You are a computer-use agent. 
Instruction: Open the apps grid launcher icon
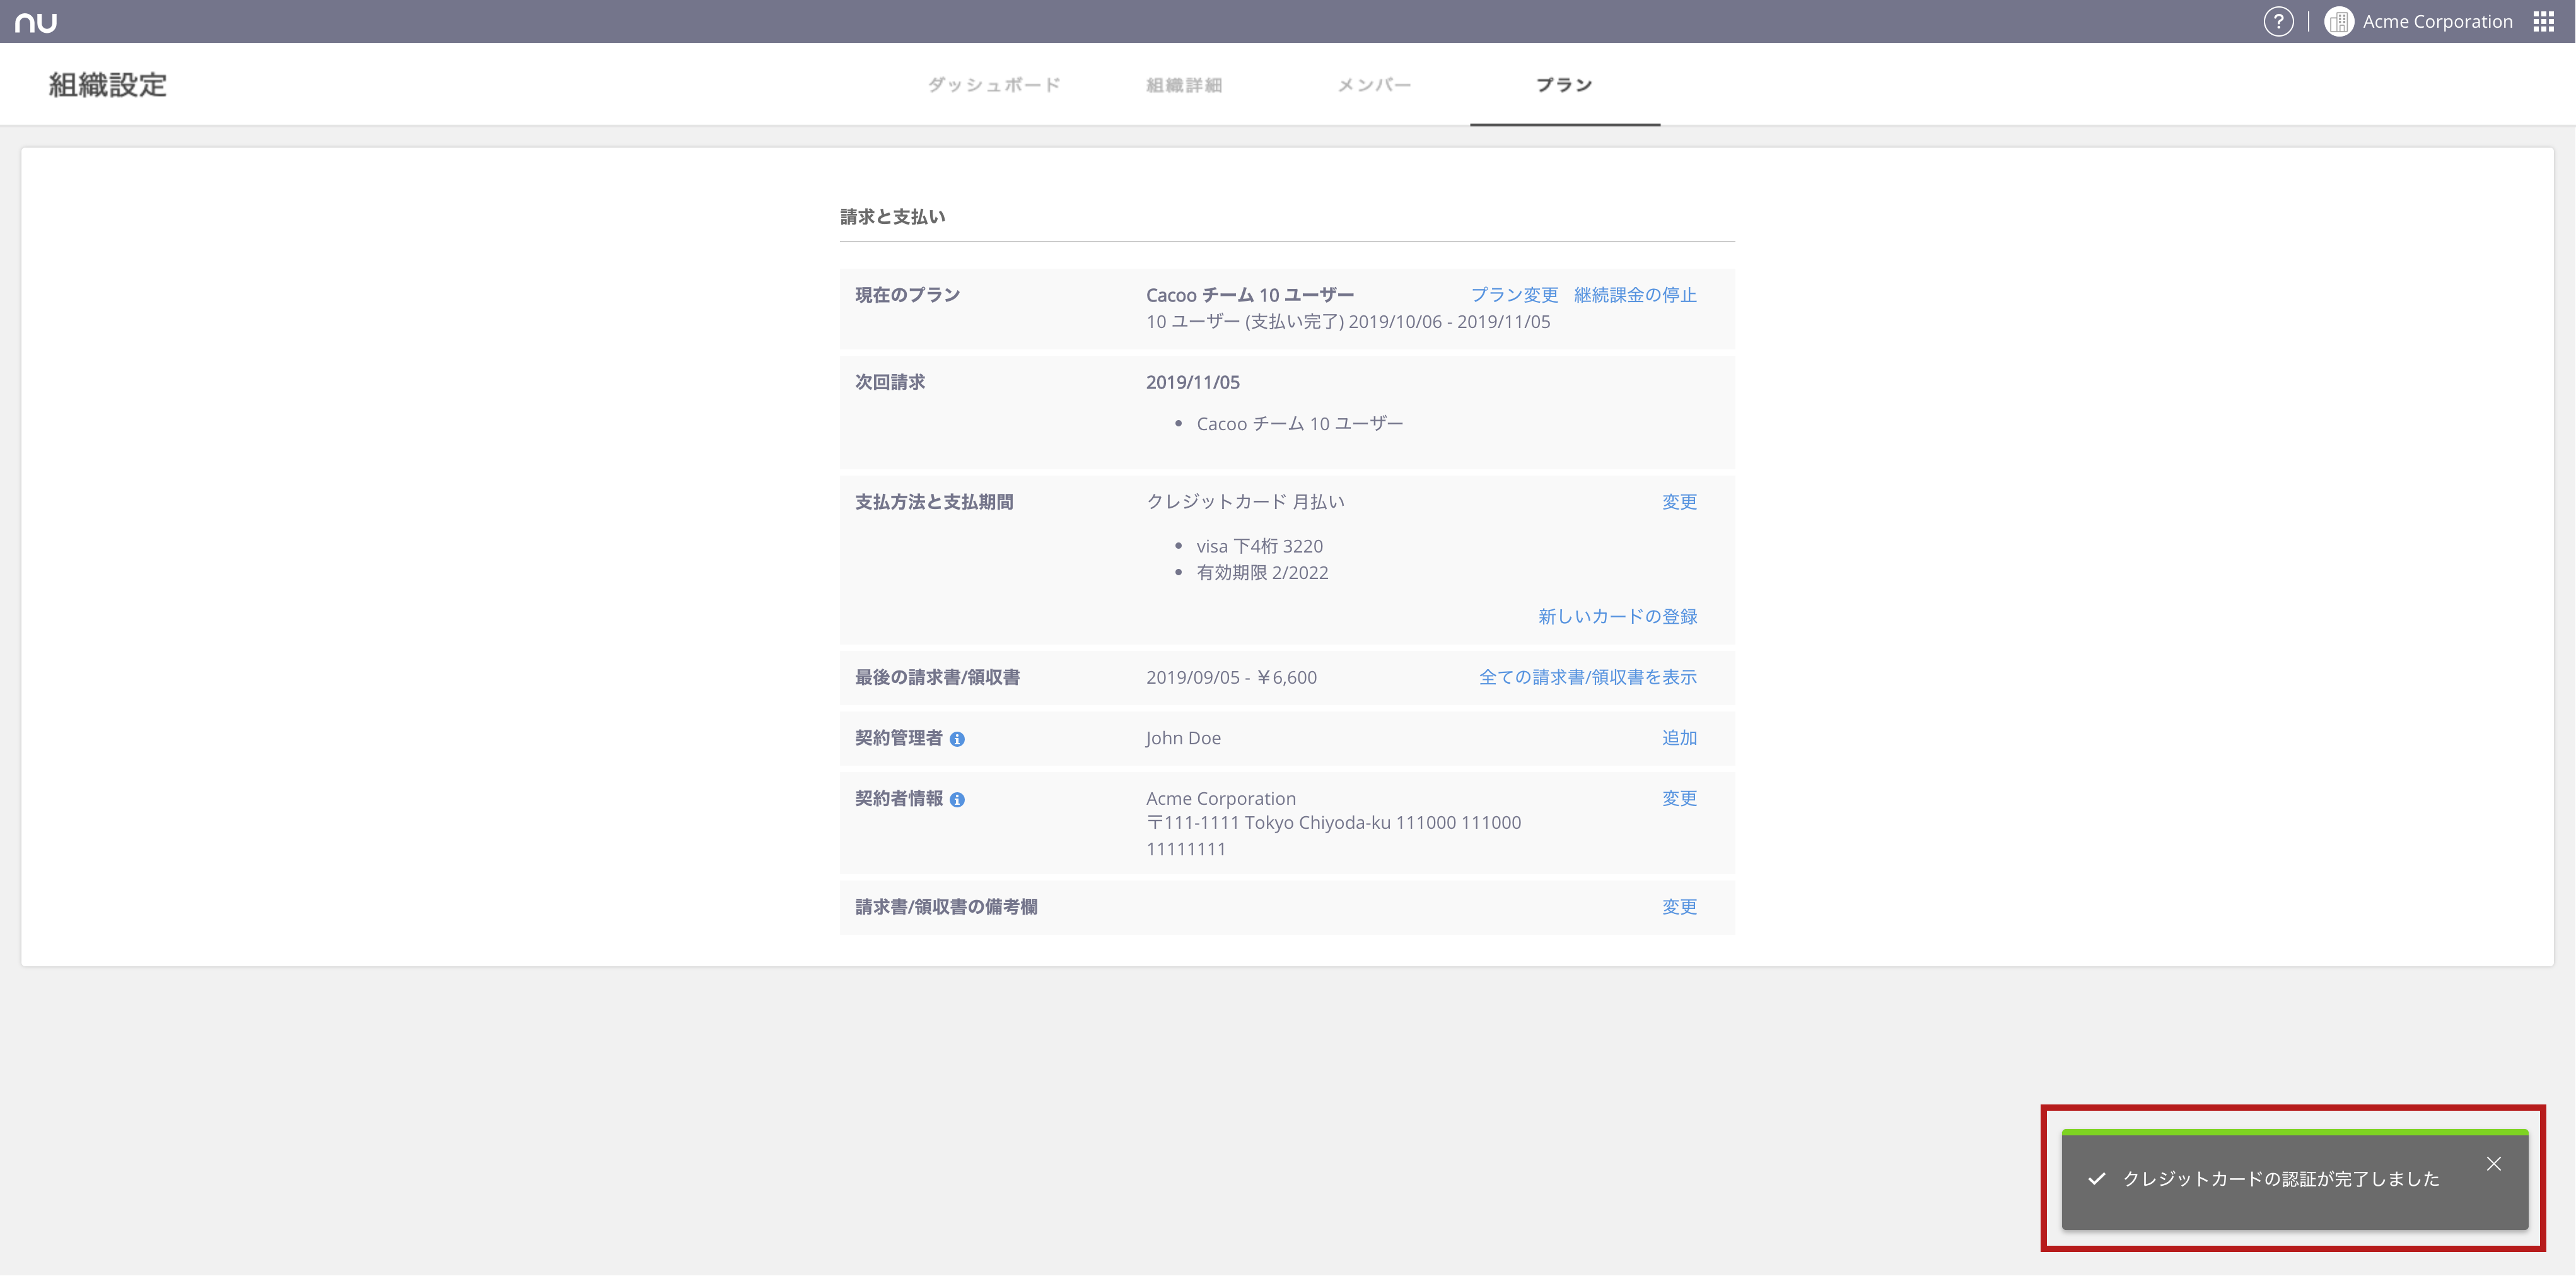(2544, 22)
